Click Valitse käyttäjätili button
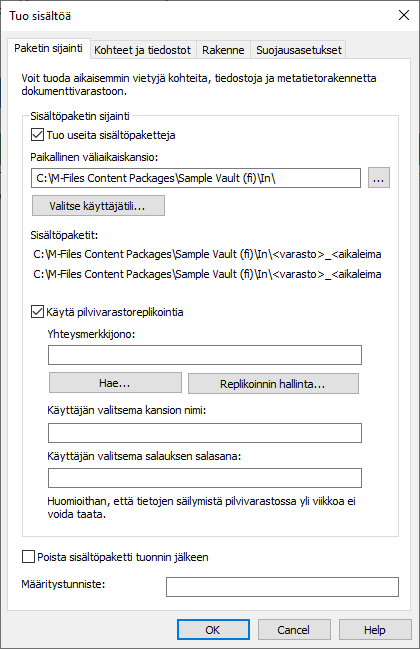The height and width of the screenshot is (649, 420). pos(98,206)
